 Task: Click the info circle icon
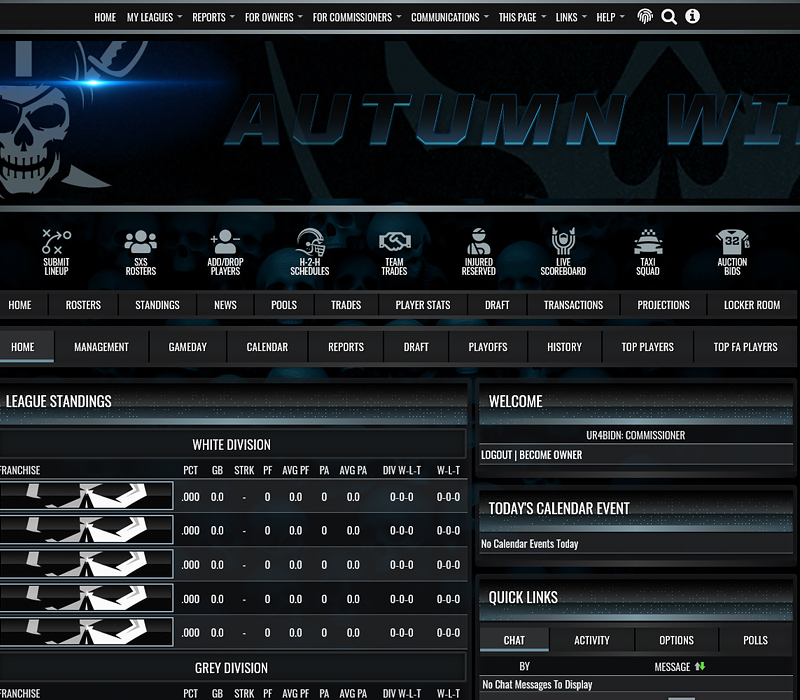click(x=692, y=16)
